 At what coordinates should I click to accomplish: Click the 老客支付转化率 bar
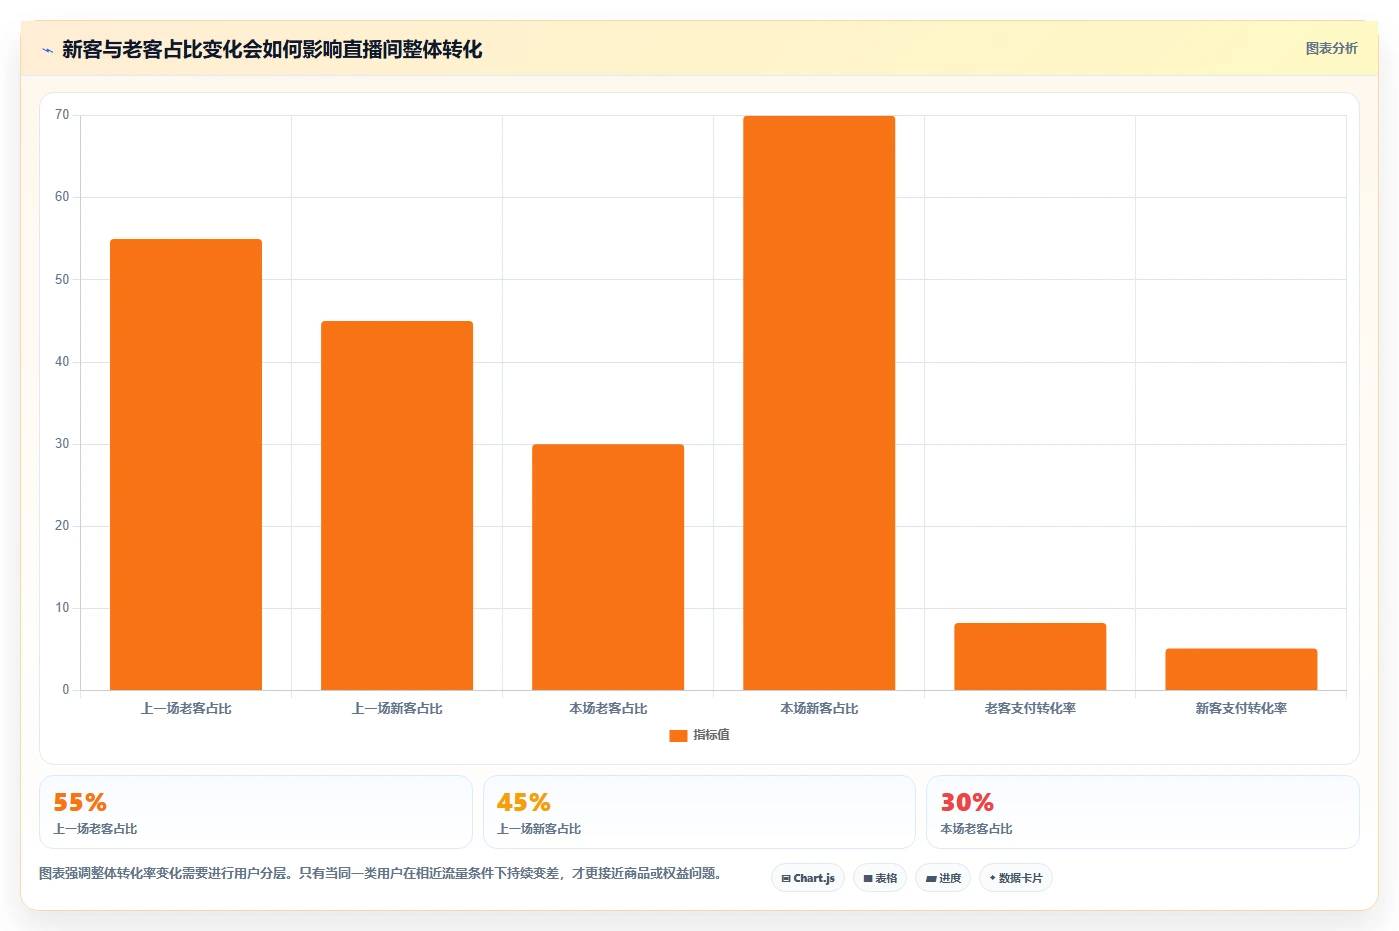click(x=1030, y=656)
